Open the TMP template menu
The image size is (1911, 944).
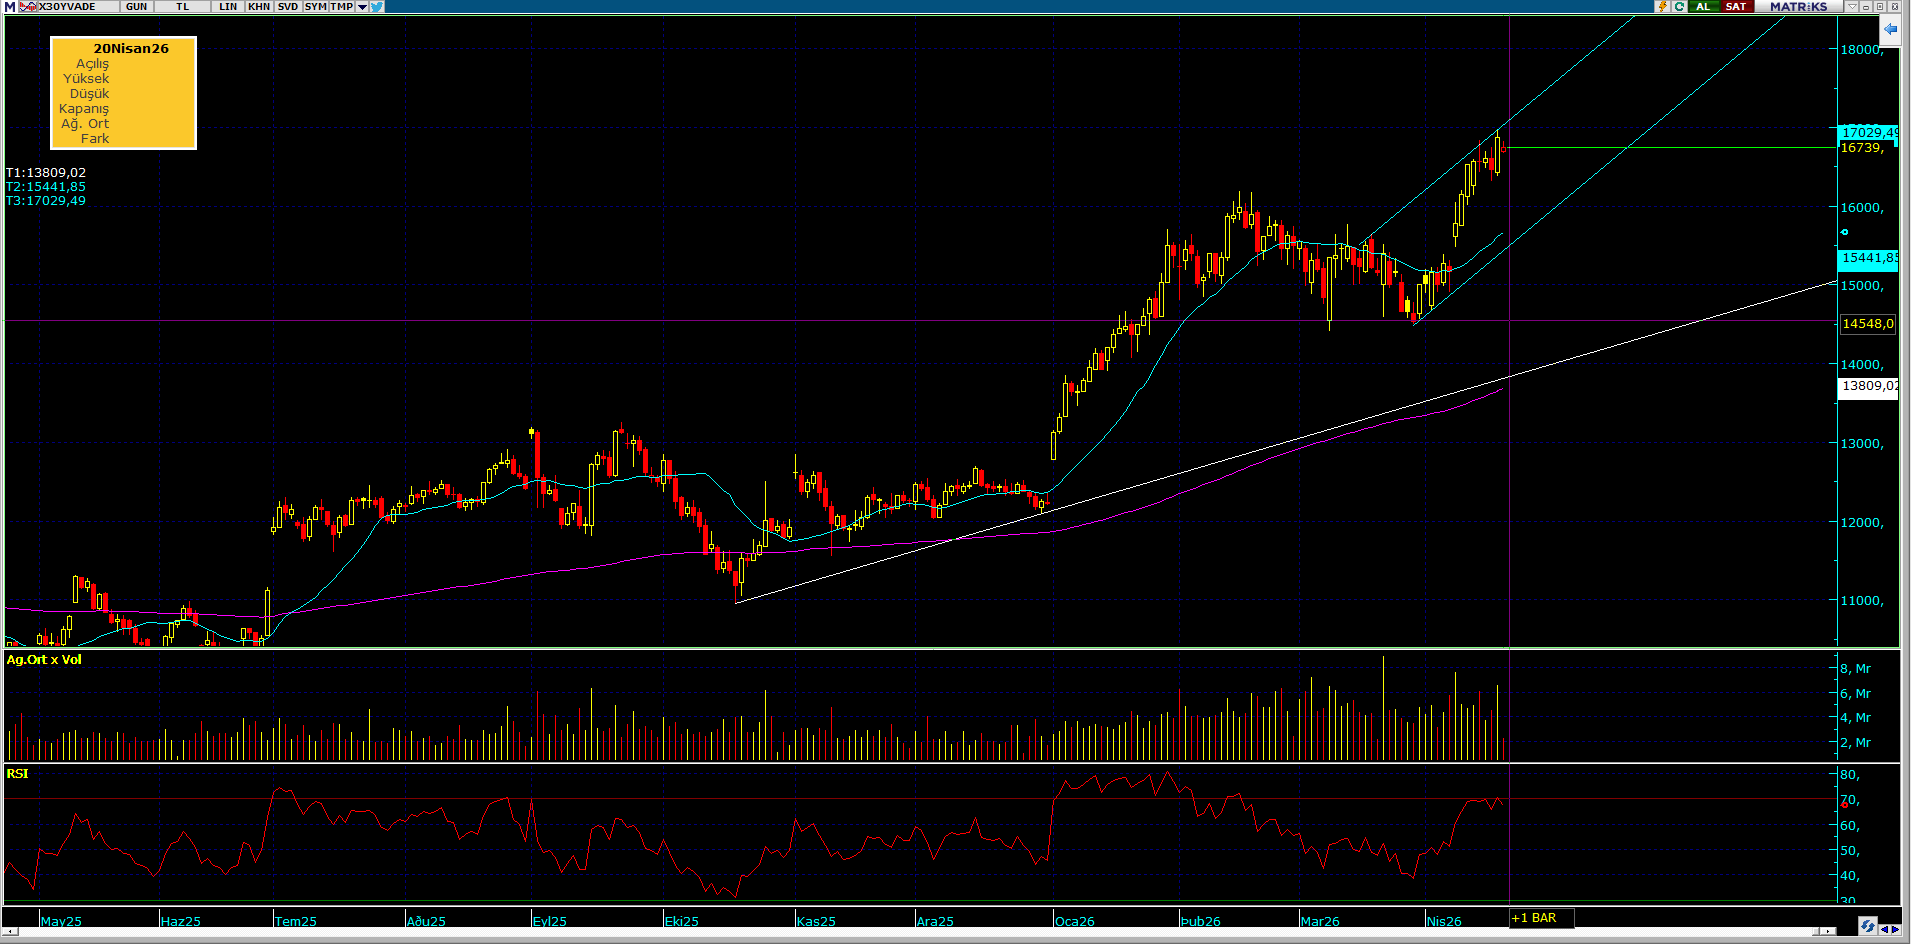[342, 7]
